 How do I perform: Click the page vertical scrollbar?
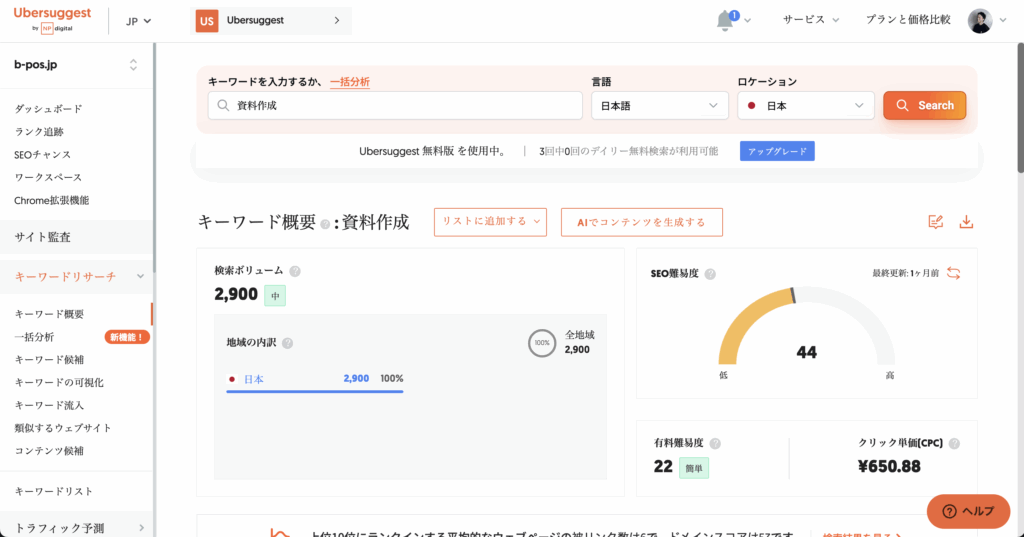pyautogui.click(x=1020, y=108)
